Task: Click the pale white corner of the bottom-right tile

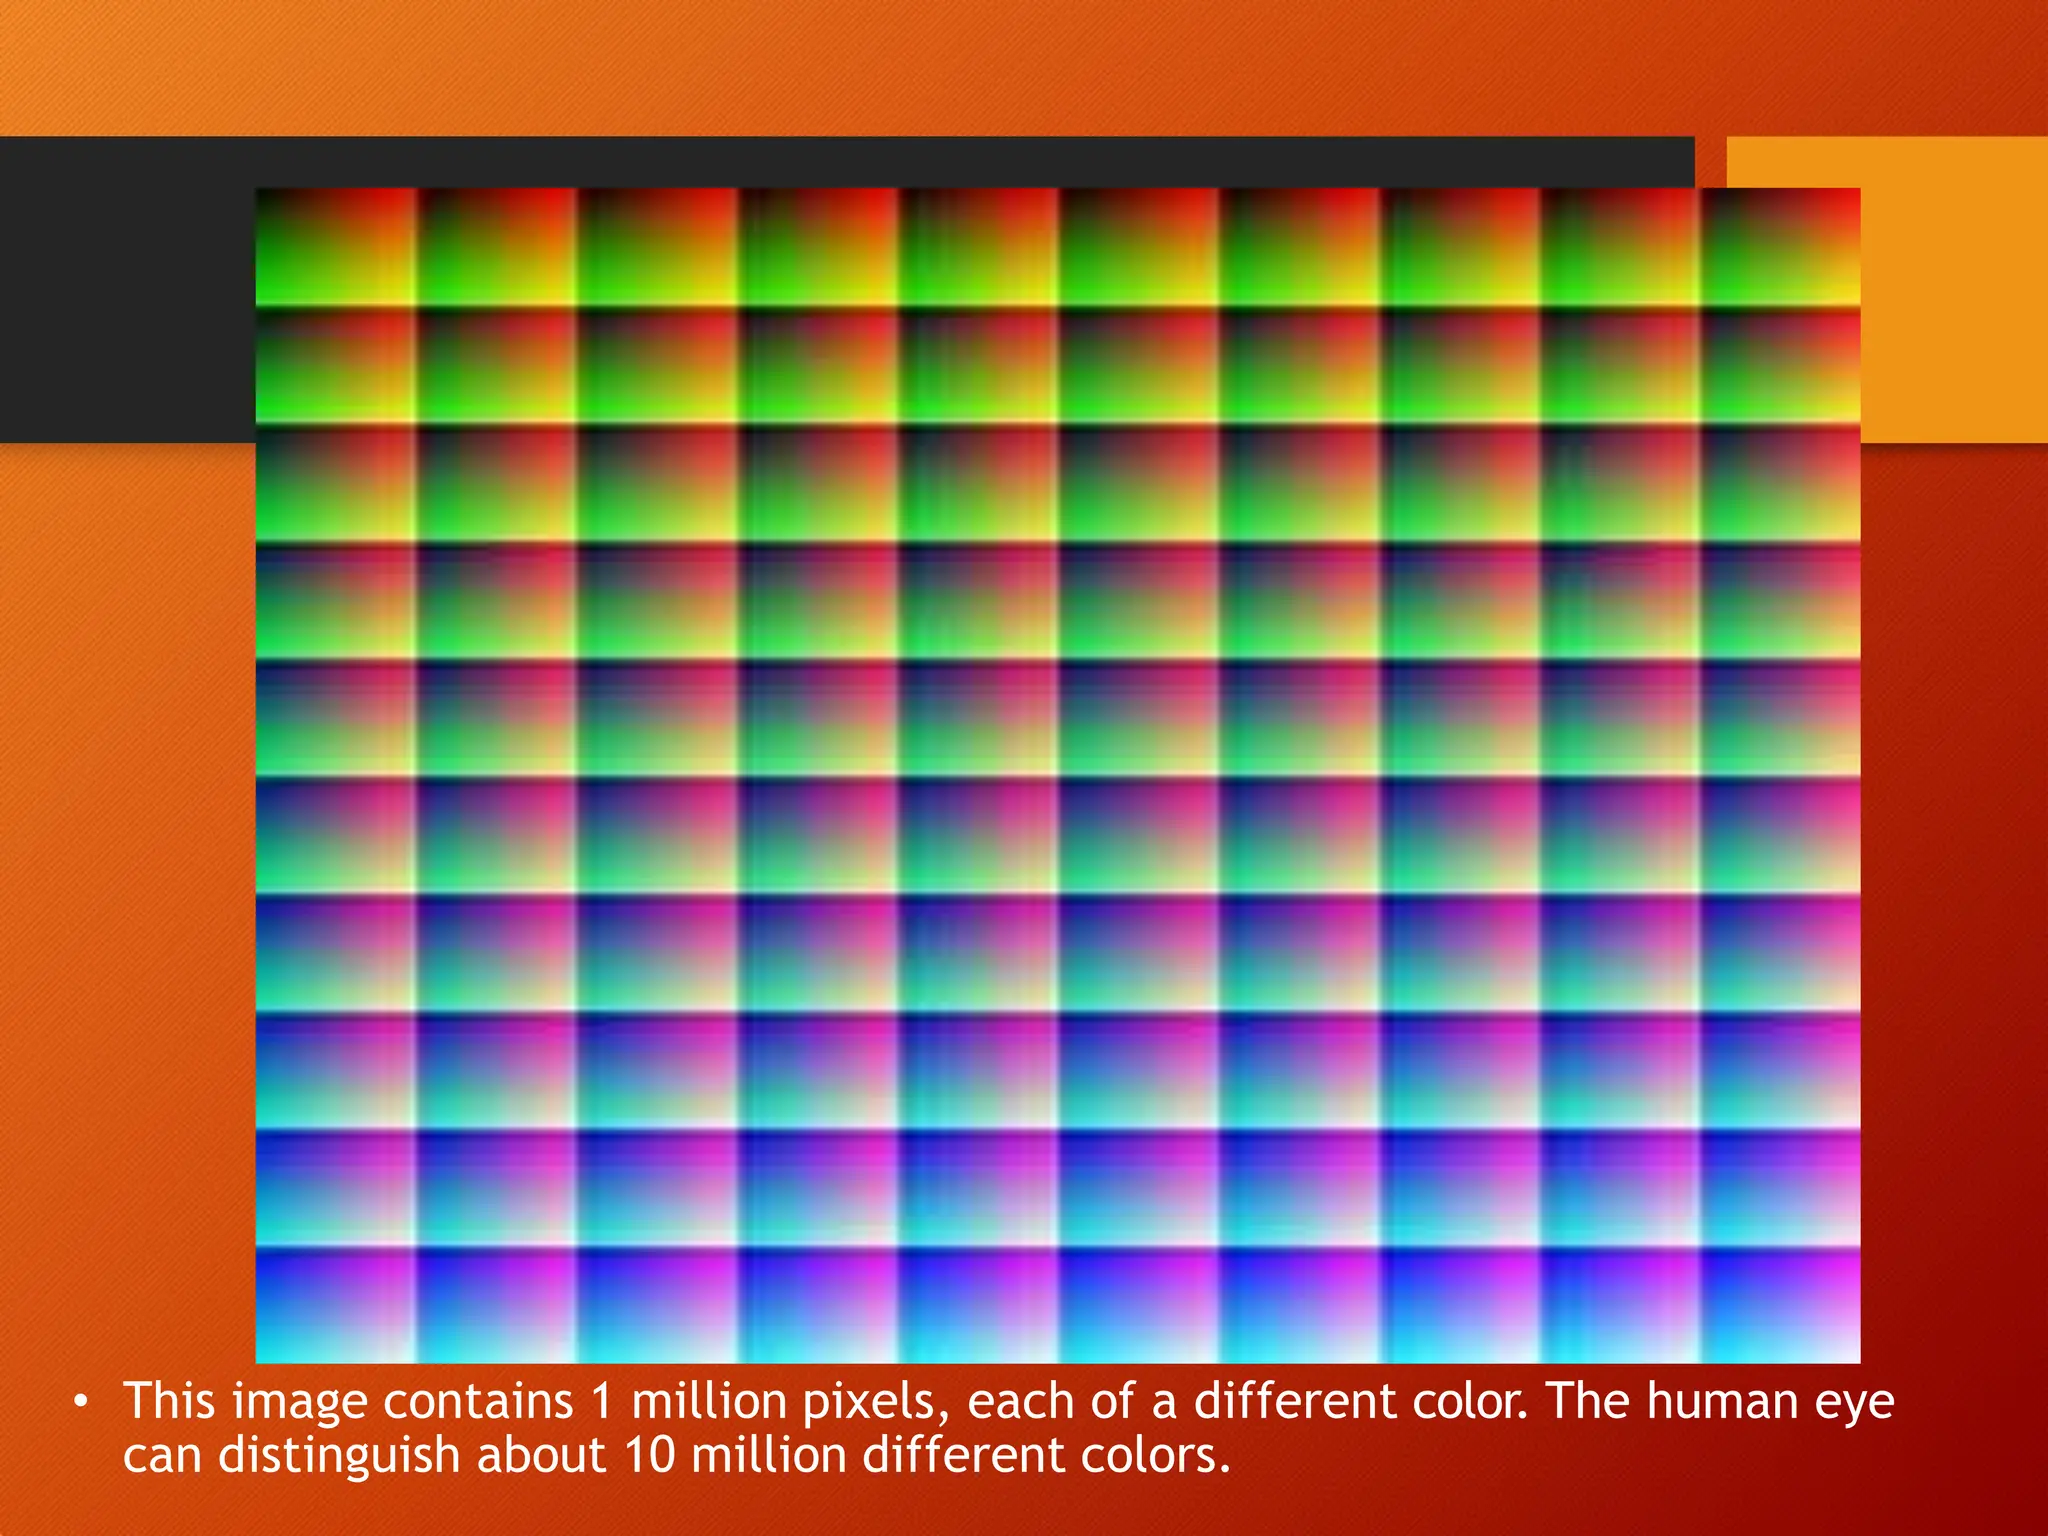Action: (1846, 1350)
